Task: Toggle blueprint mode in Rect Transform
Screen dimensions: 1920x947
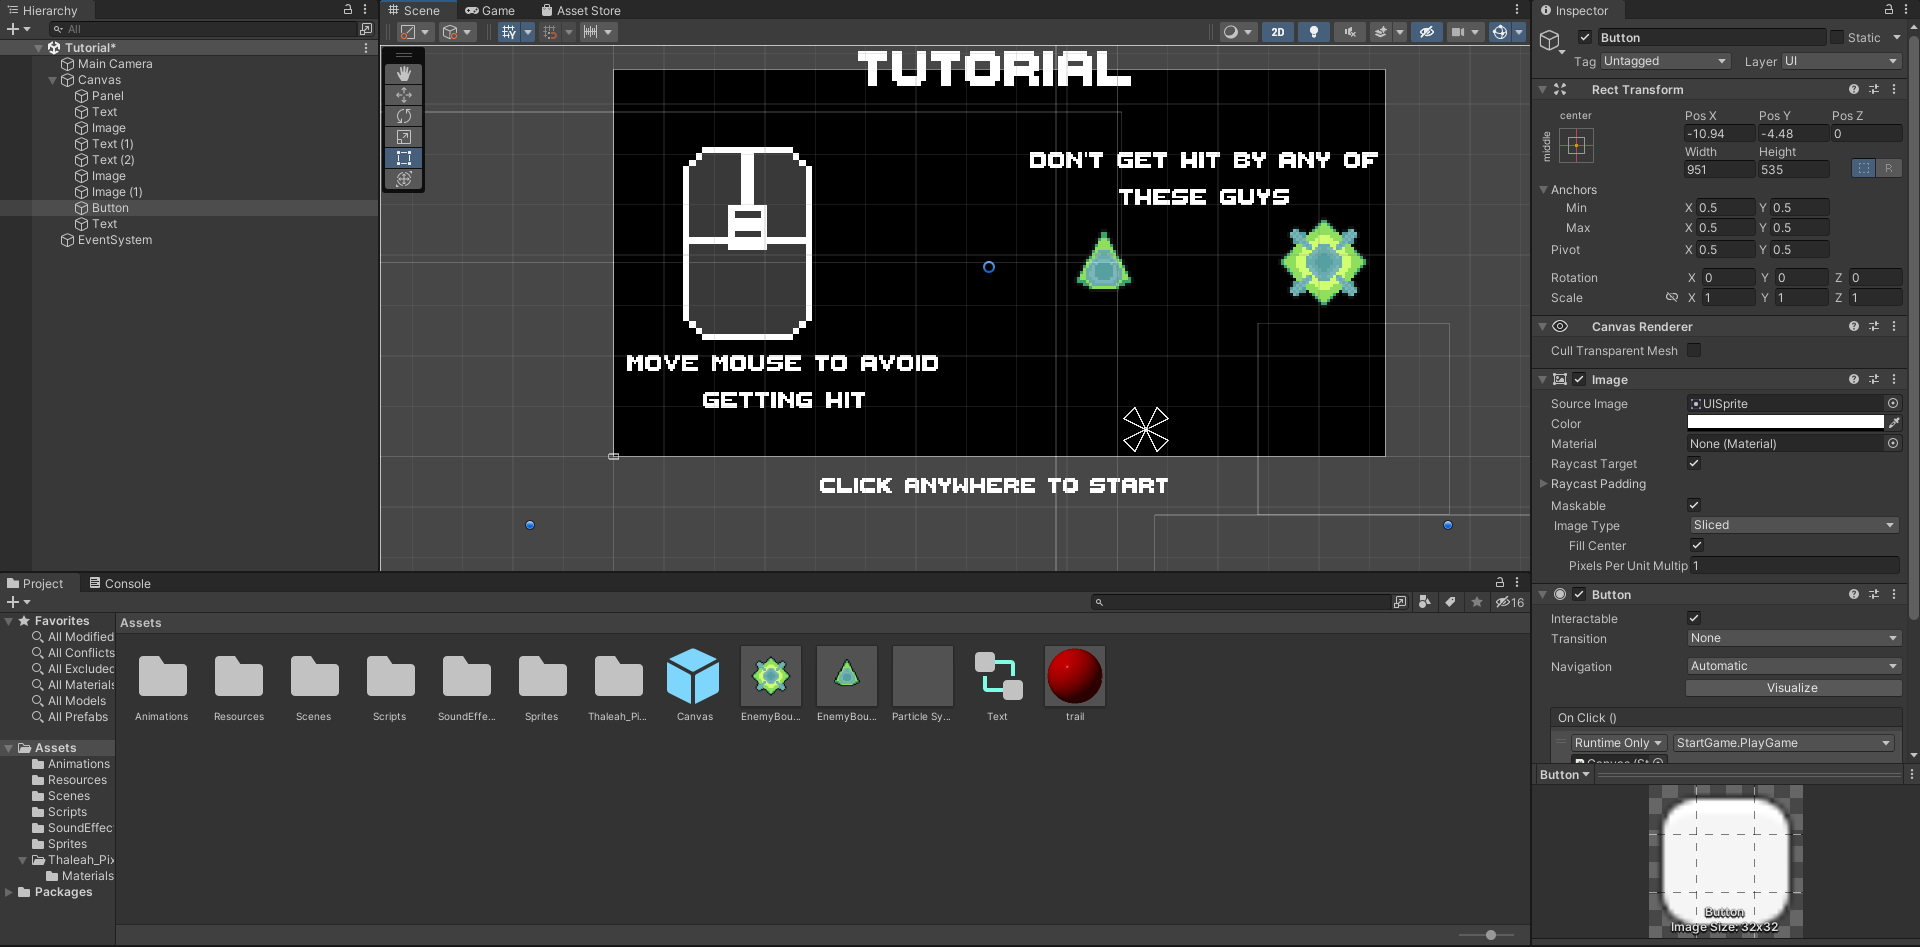Action: pos(1864,169)
